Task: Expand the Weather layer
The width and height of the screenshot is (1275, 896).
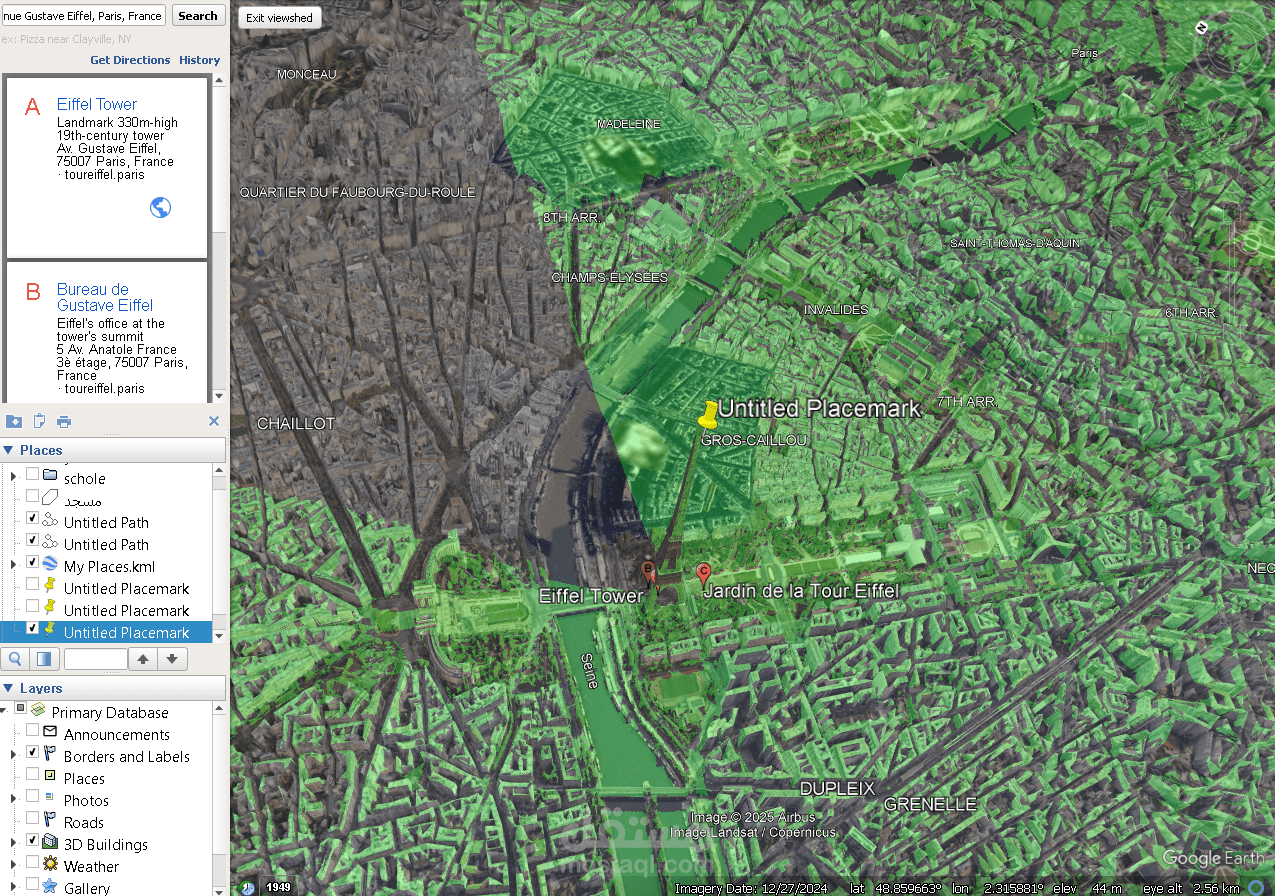Action: pyautogui.click(x=14, y=865)
